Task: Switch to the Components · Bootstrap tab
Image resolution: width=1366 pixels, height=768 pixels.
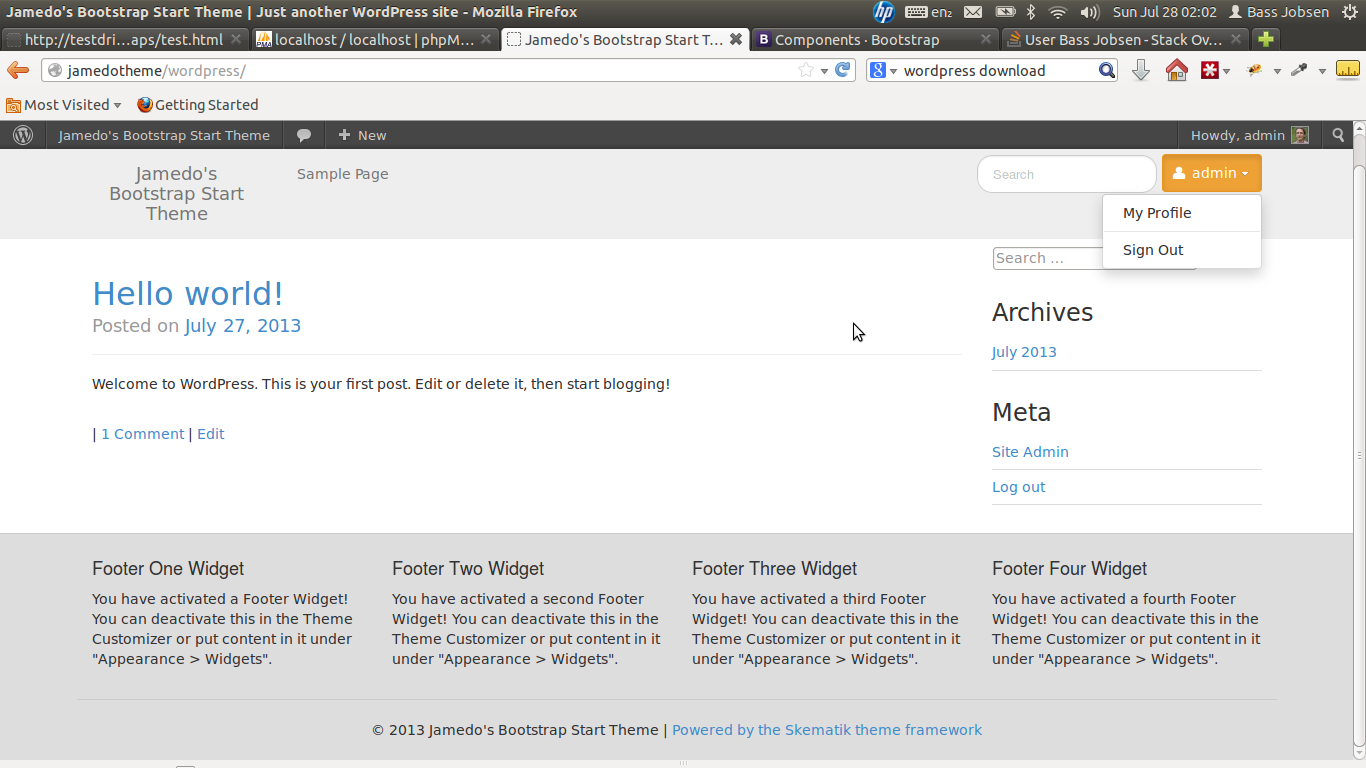Action: [x=857, y=40]
